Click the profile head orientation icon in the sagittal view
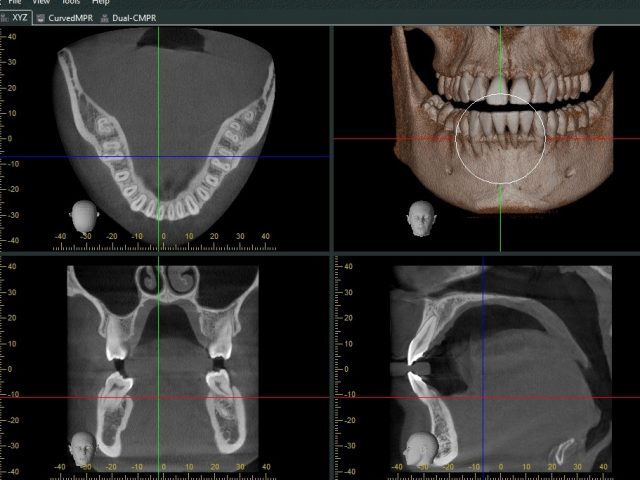This screenshot has height=480, width=640. pos(420,449)
